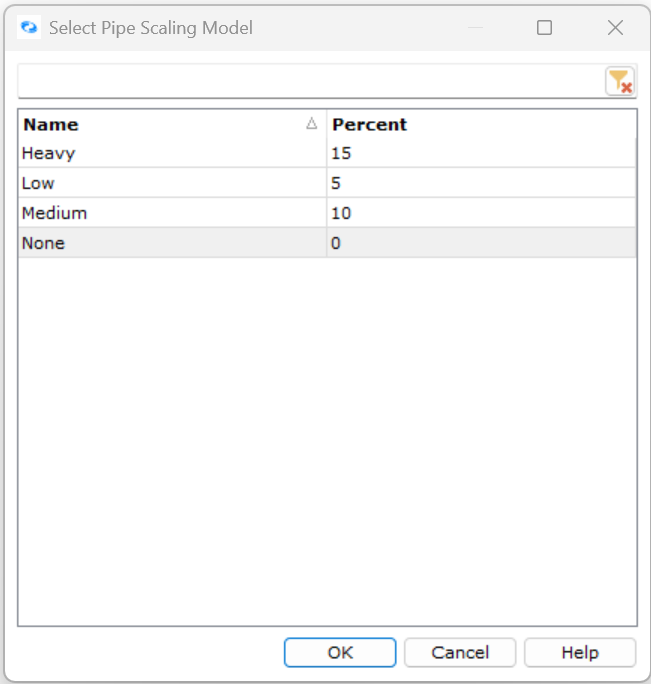Click the 10 percent cell
The image size is (651, 684).
[481, 213]
